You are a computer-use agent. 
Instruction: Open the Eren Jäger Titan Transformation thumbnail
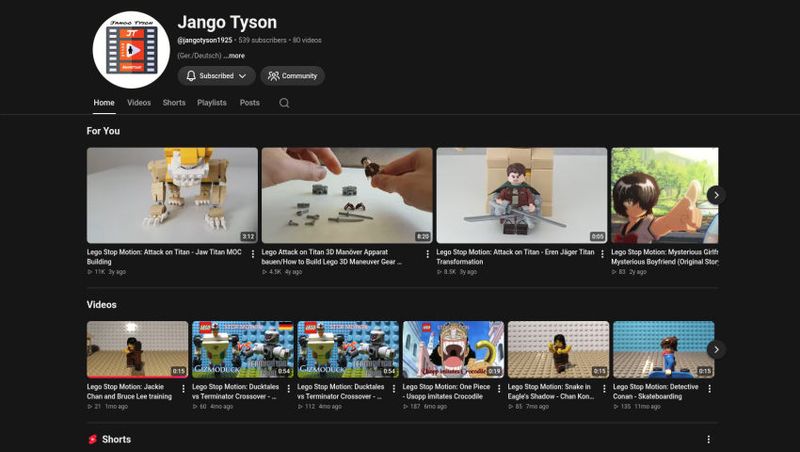tap(522, 195)
